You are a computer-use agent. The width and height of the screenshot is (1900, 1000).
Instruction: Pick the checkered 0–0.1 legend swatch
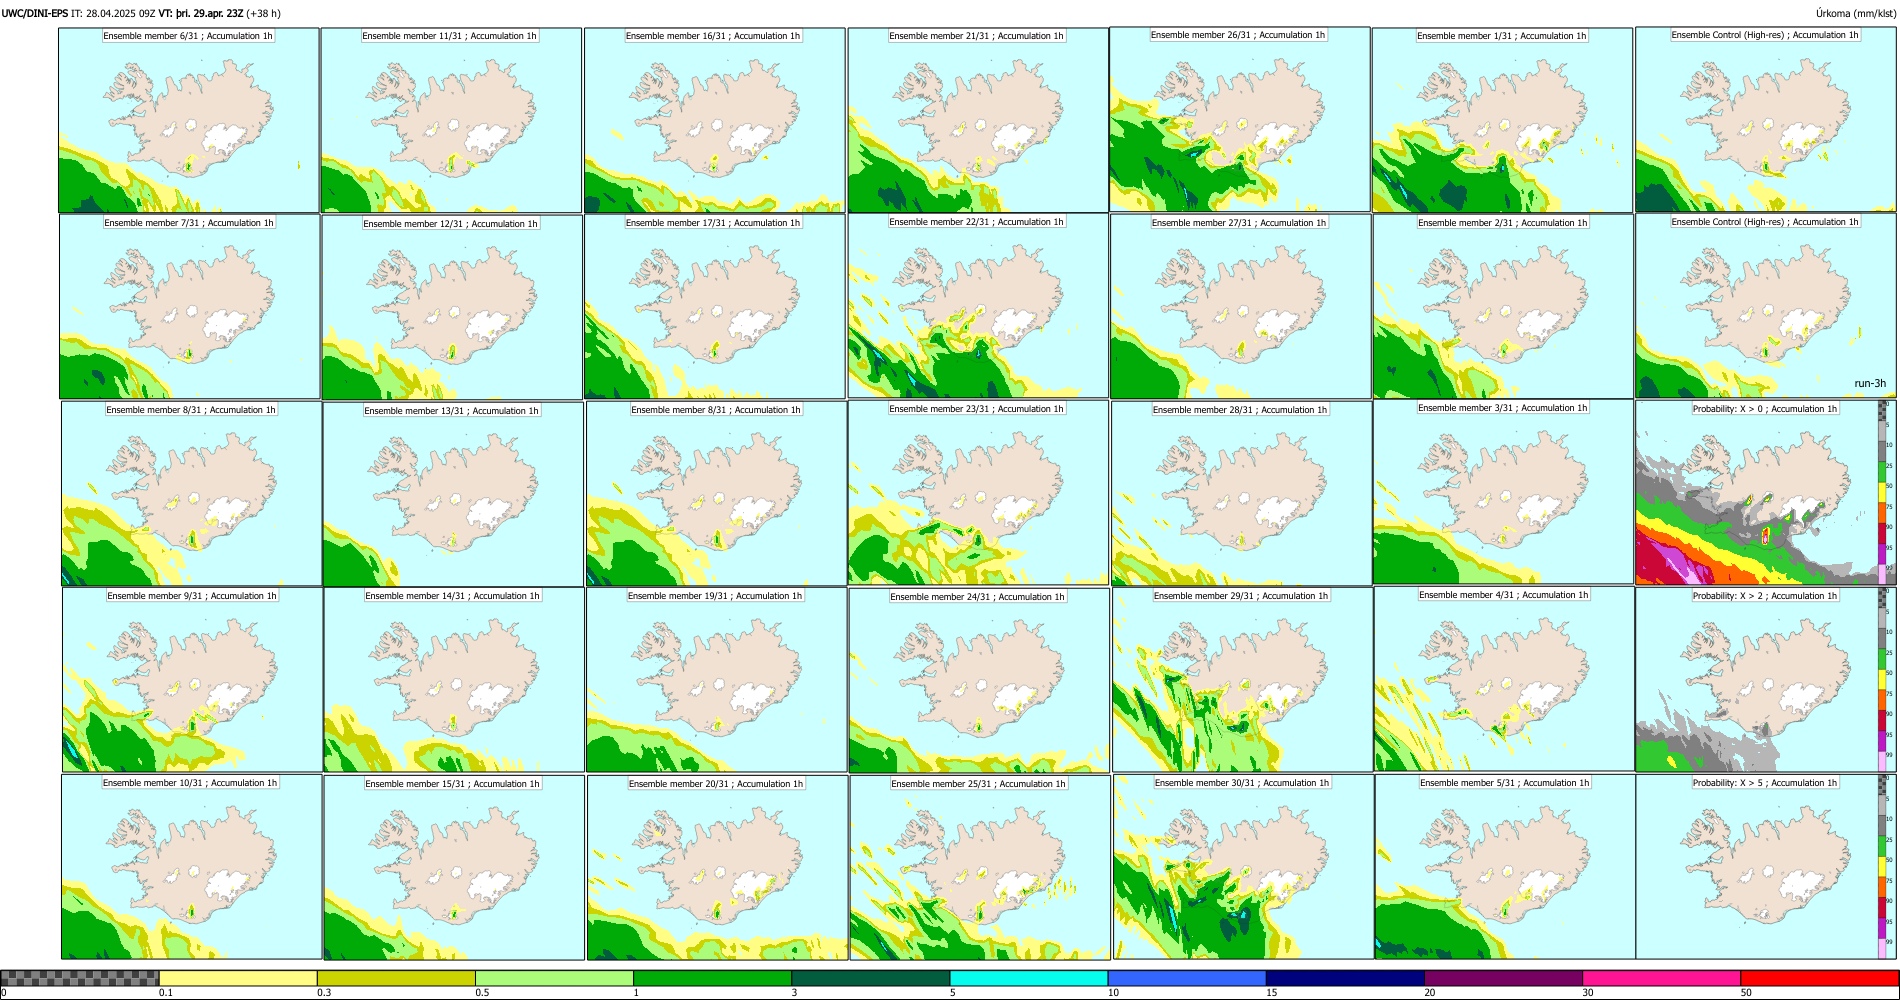[80, 978]
